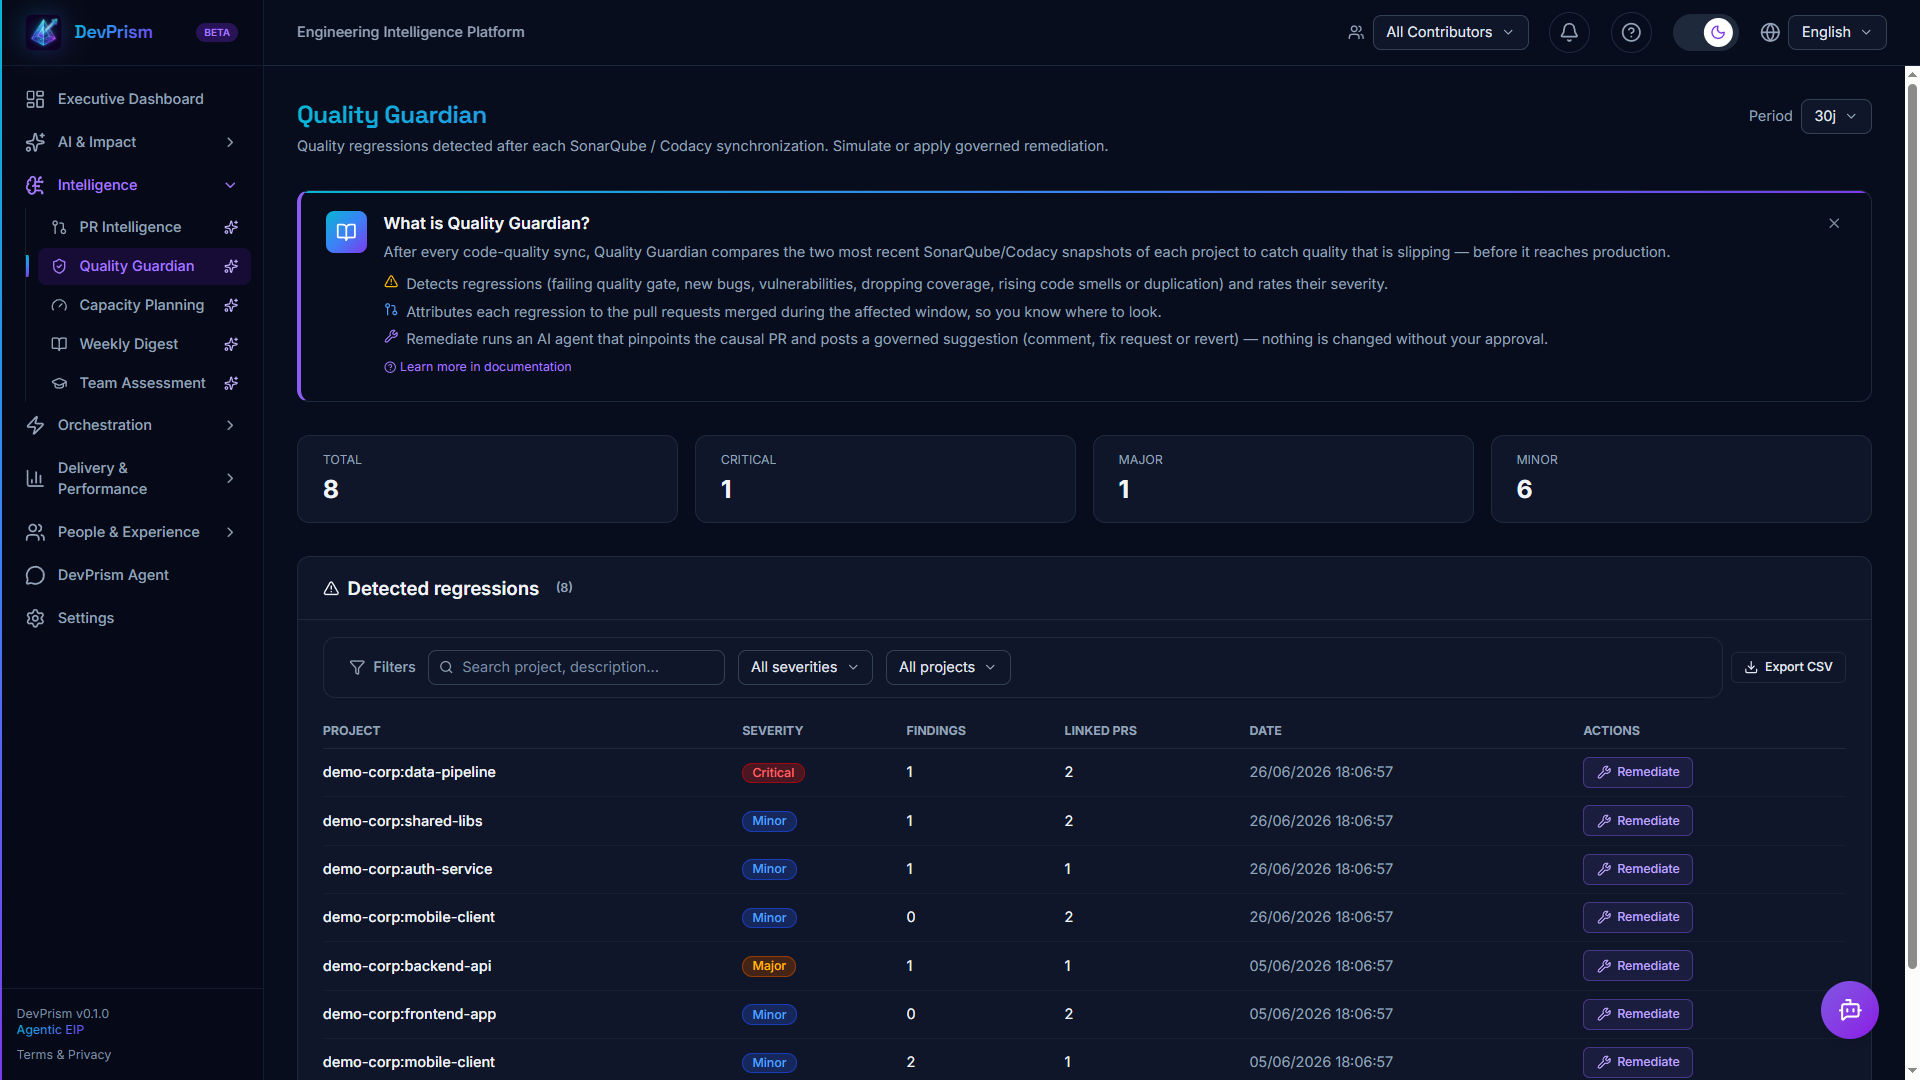1920x1080 pixels.
Task: Open PR Intelligence page
Action: pos(130,227)
